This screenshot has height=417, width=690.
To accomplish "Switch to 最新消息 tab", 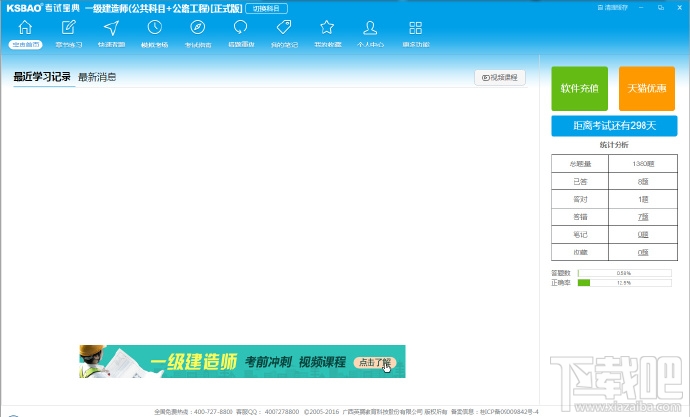I will point(97,77).
